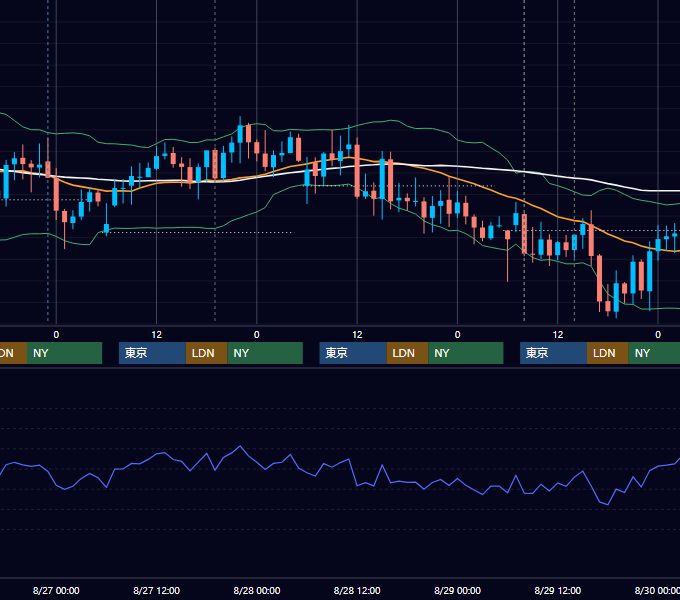Select the 東京 session block for 8/28
Image resolution: width=680 pixels, height=600 pixels.
[353, 353]
